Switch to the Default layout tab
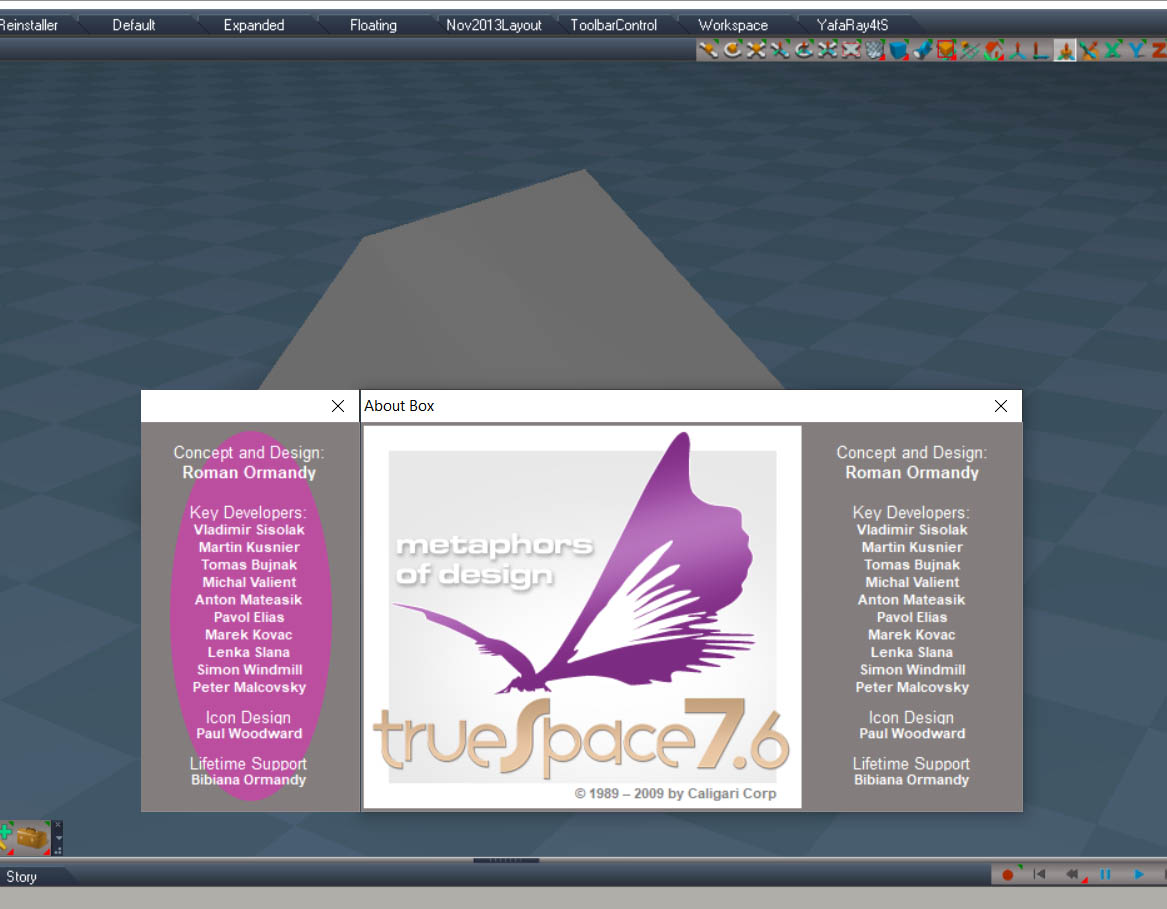 (134, 25)
